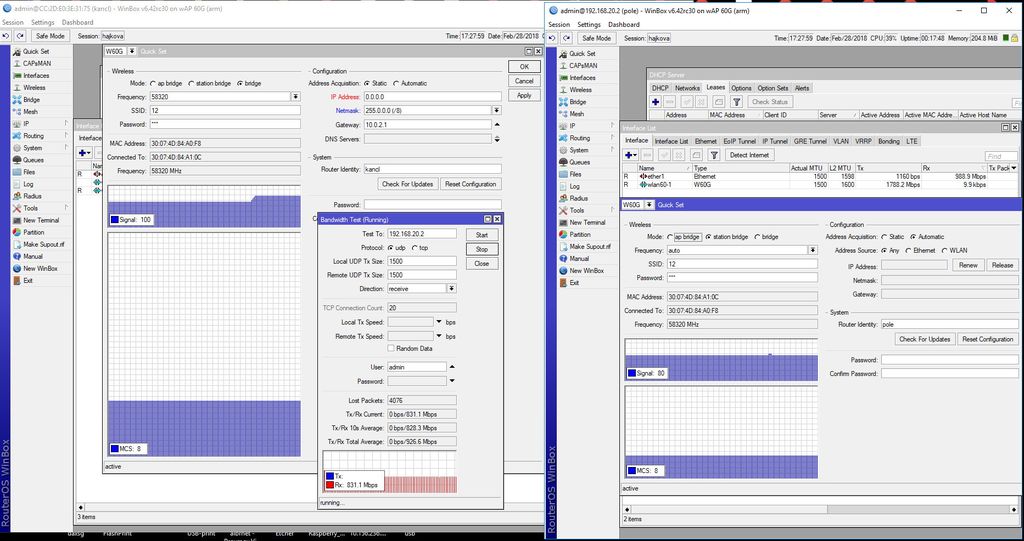Open Wireless in the kancl window sidebar

coord(35,88)
